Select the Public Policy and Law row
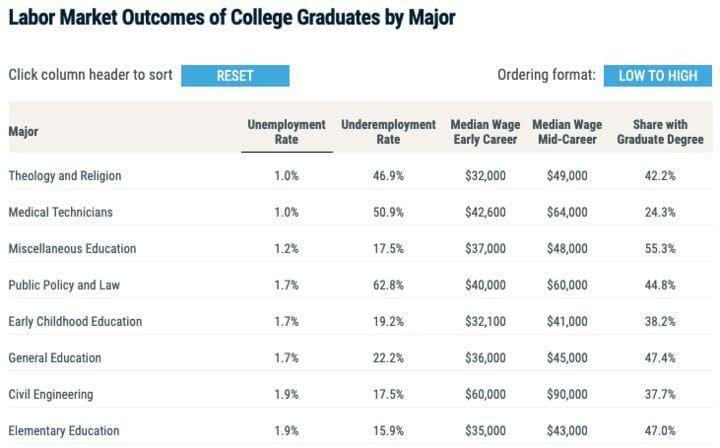The height and width of the screenshot is (448, 720). [64, 285]
